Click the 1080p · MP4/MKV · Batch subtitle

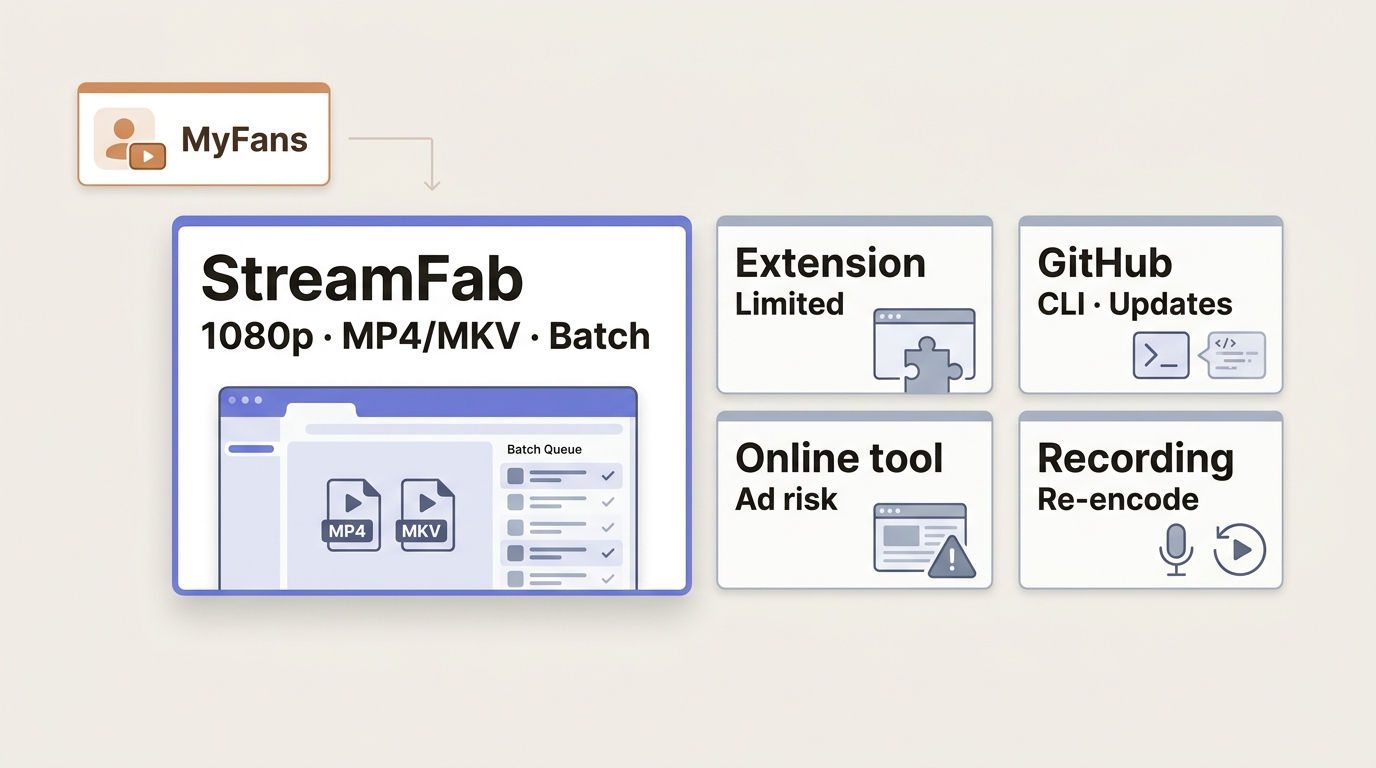[425, 336]
